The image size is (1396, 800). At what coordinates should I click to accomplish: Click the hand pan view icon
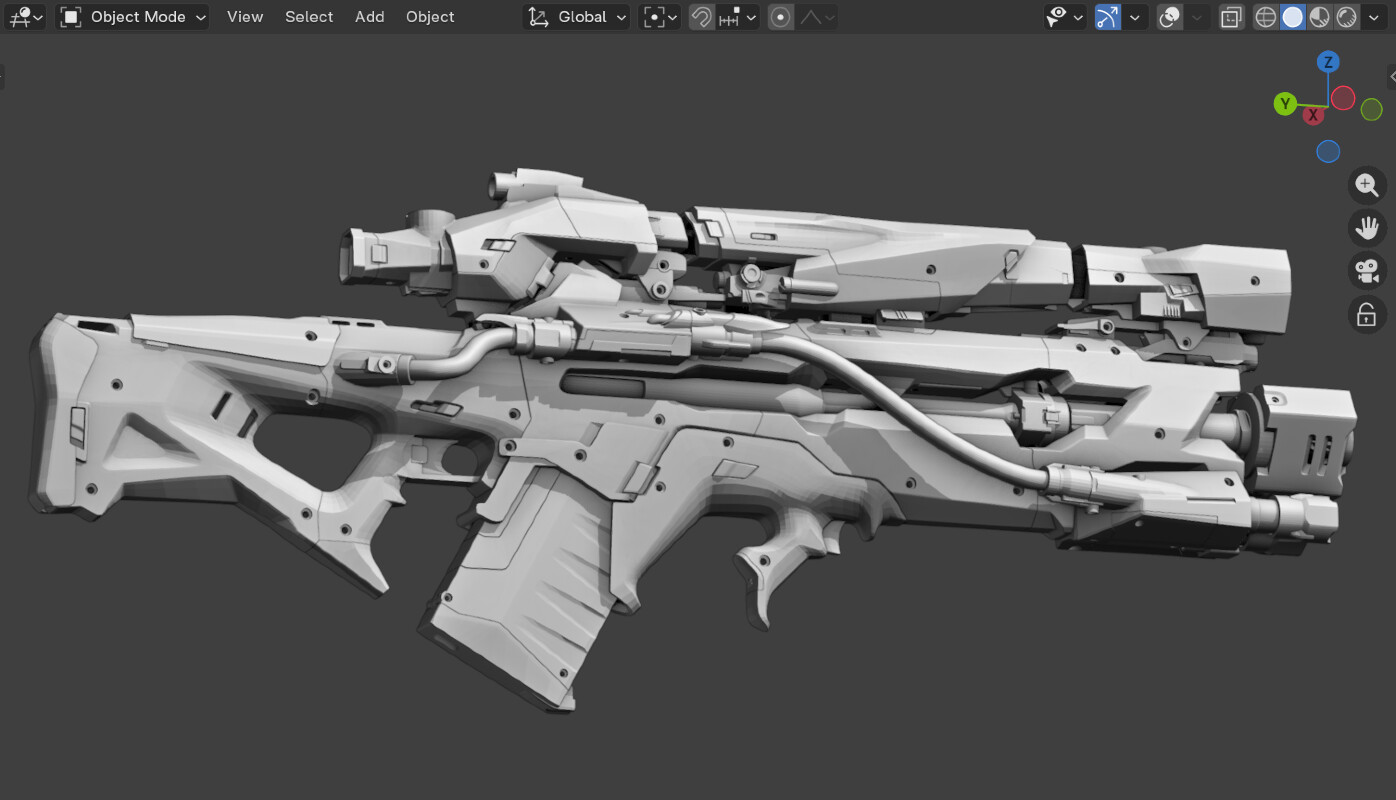[x=1366, y=228]
